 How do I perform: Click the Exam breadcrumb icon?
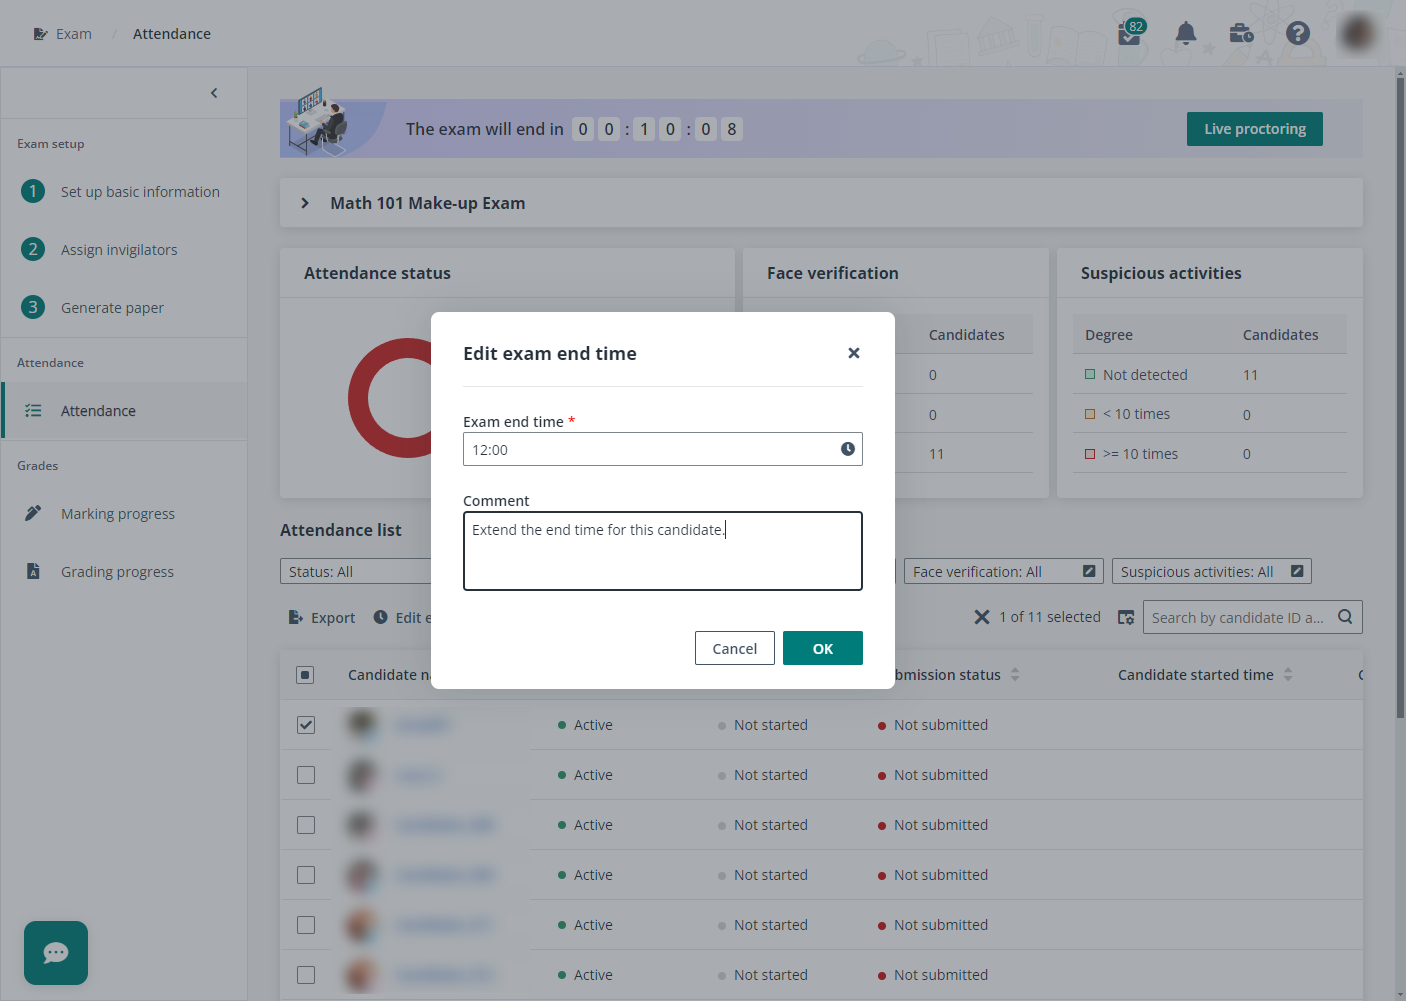pyautogui.click(x=40, y=34)
